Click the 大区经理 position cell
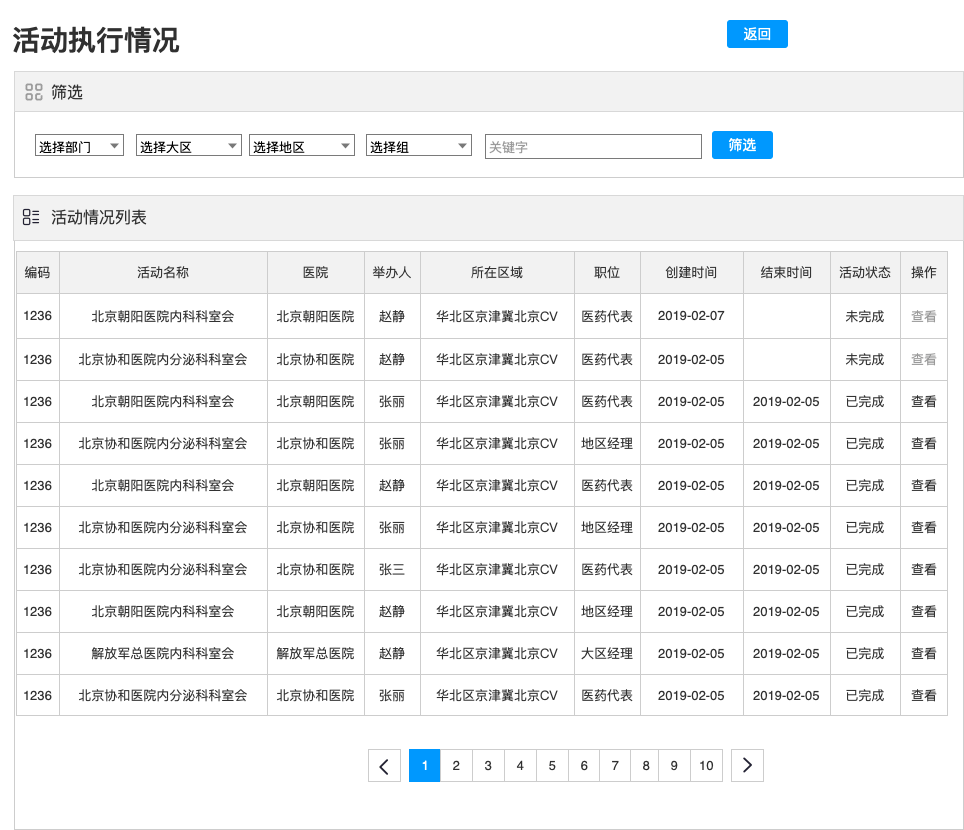 (x=607, y=654)
